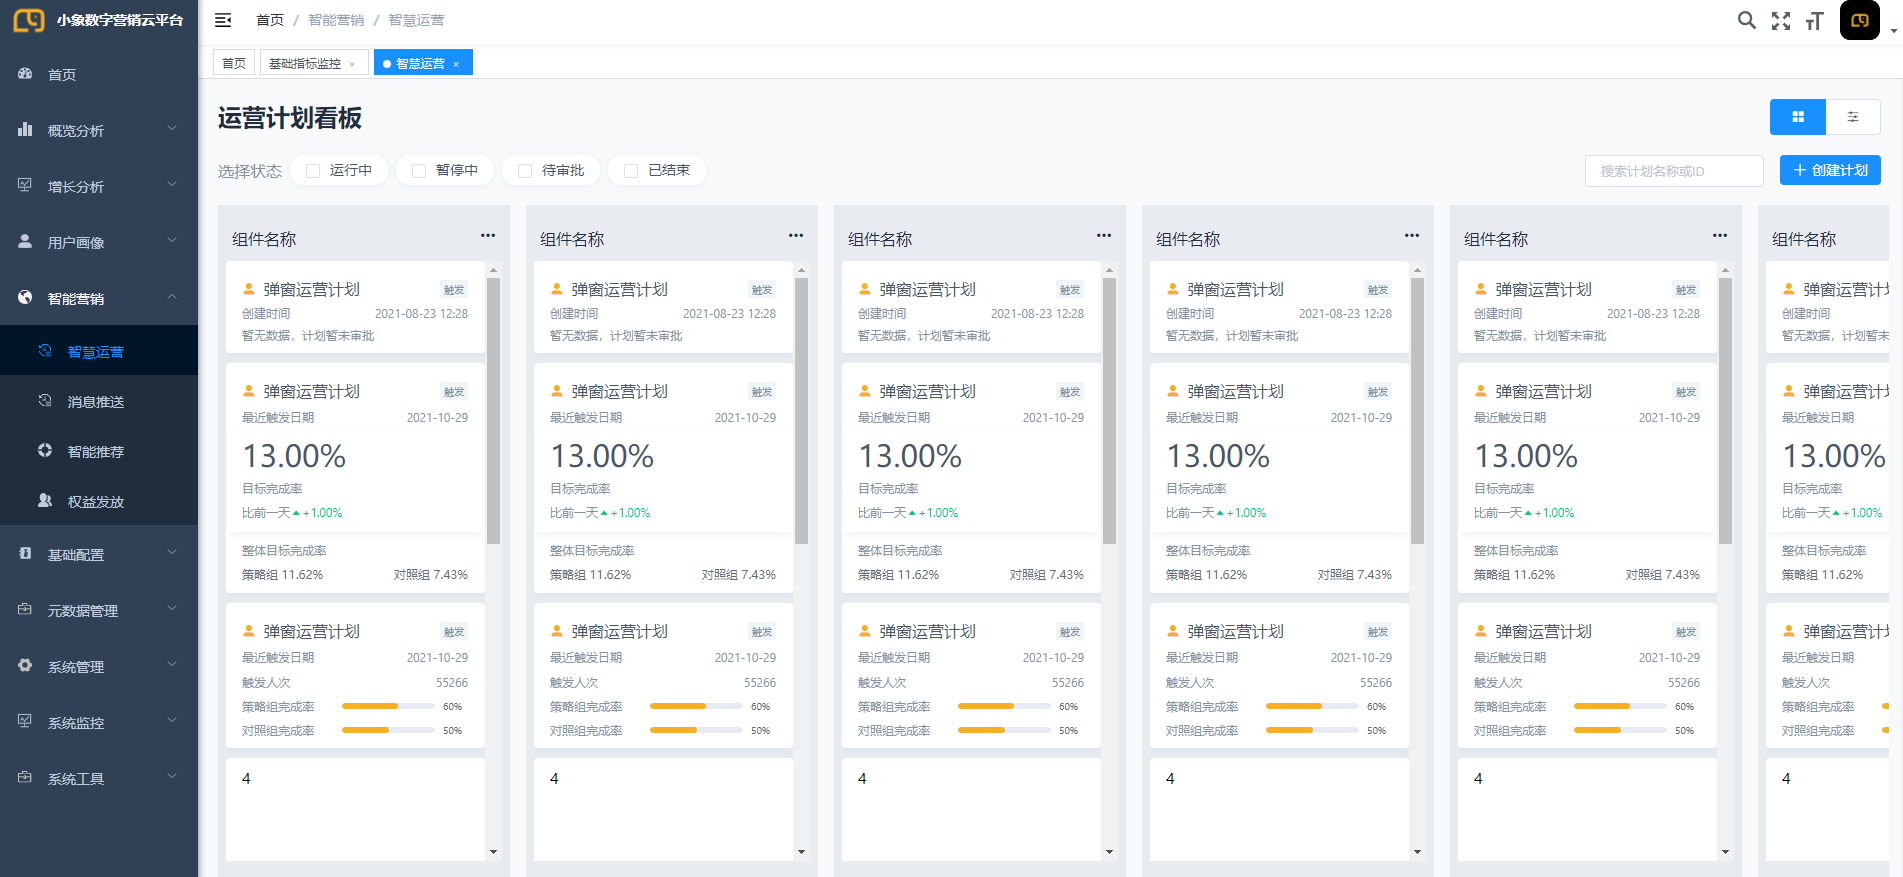Expand the 概览分析 menu

click(x=172, y=129)
